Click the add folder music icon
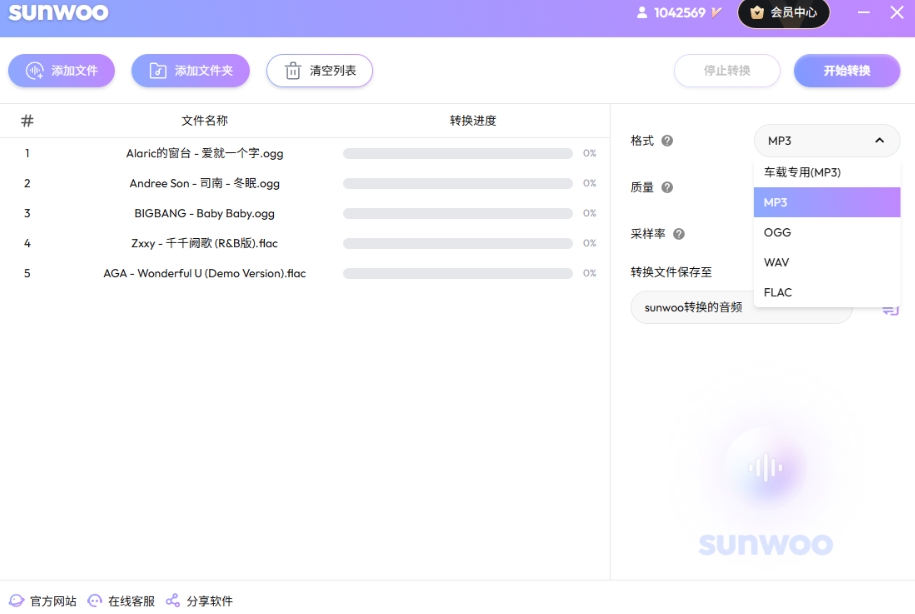Viewport: 915px width, 614px height. (158, 71)
